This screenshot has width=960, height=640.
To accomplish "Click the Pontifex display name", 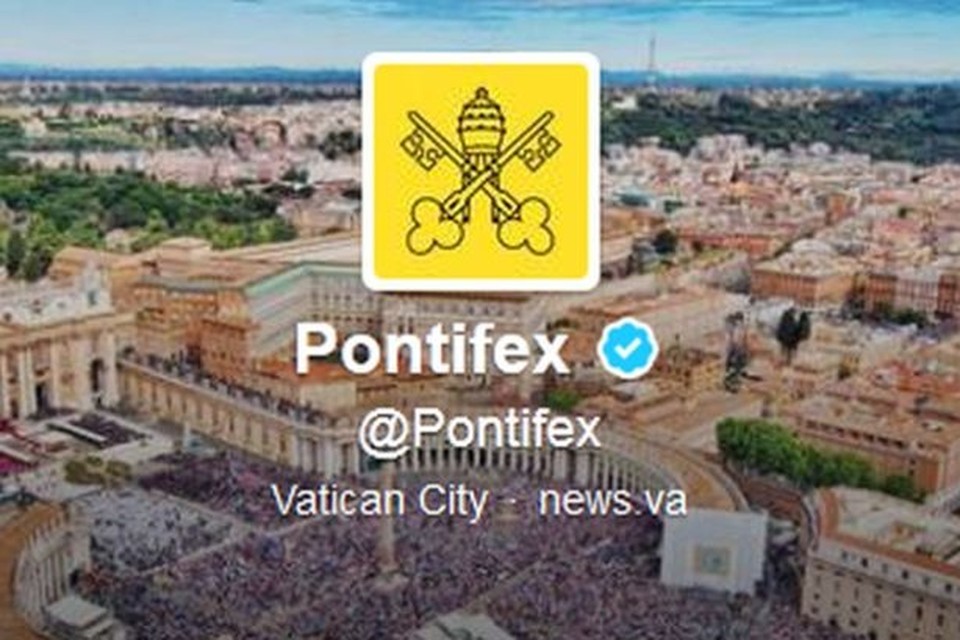I will coord(432,349).
